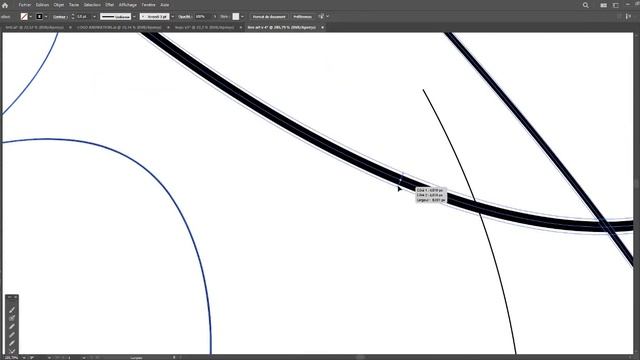640x360 pixels.
Task: Switch to the active 285,75 % document tab
Action: click(x=282, y=27)
